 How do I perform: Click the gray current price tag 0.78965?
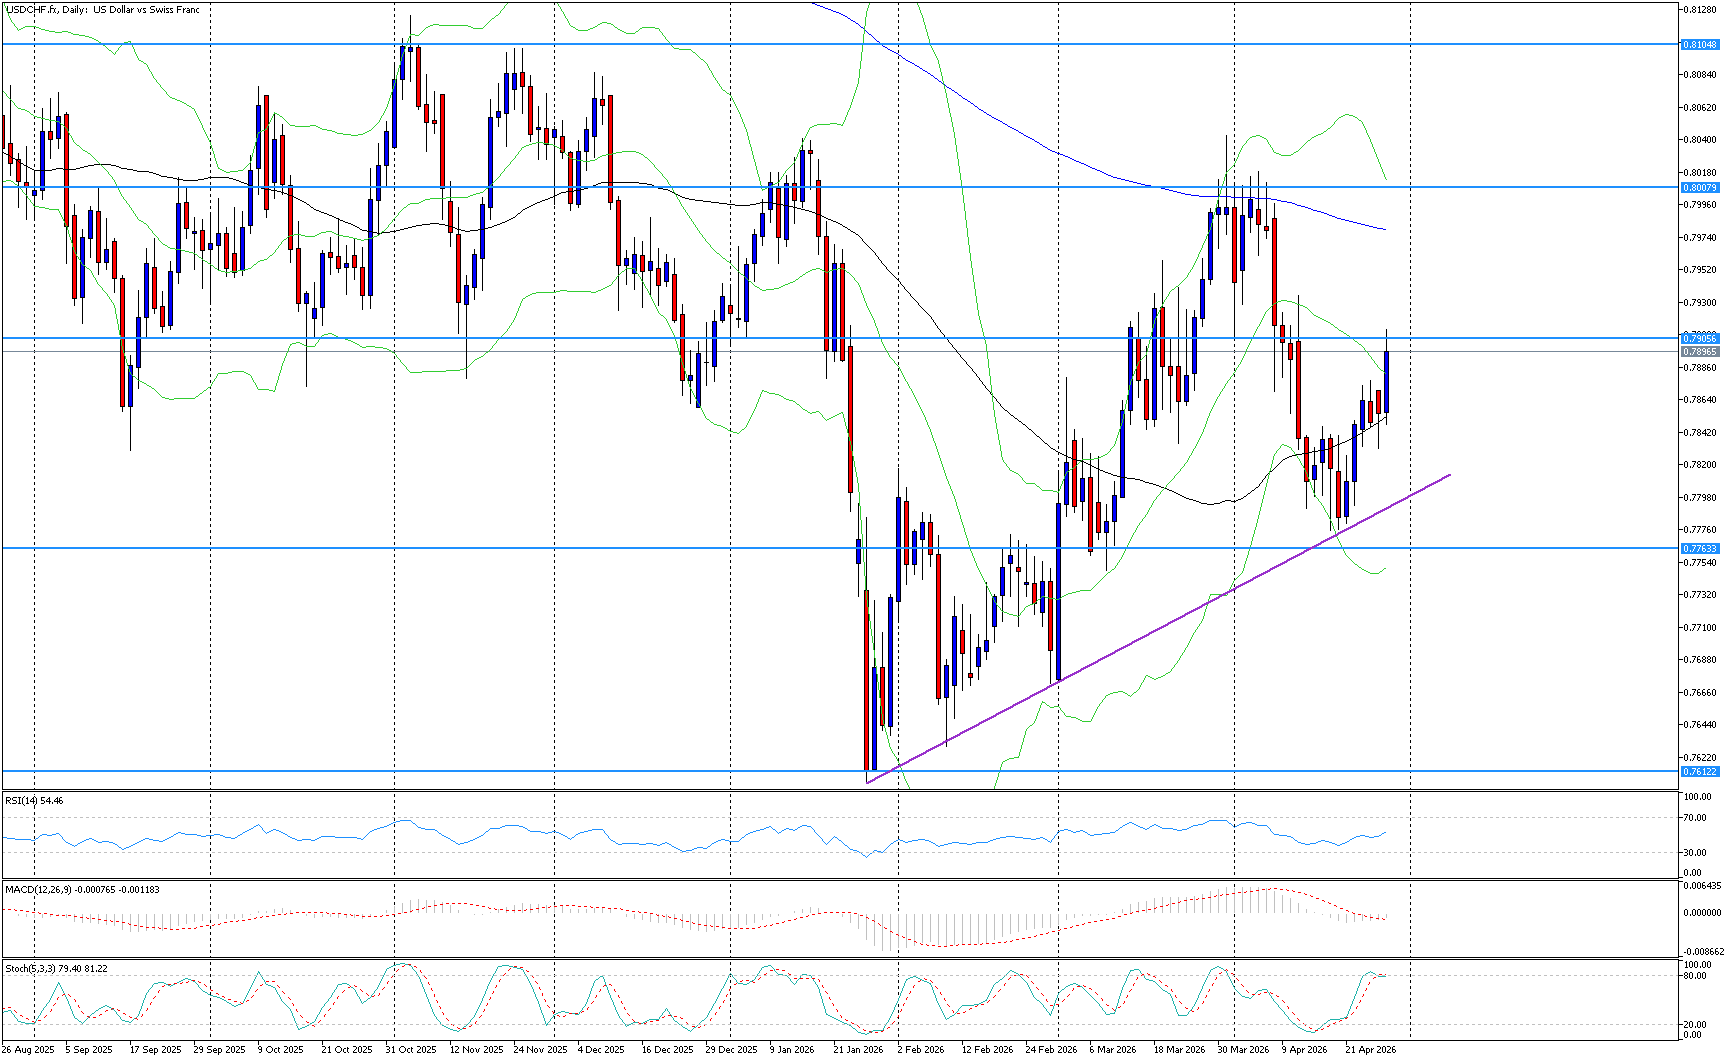click(x=1699, y=352)
